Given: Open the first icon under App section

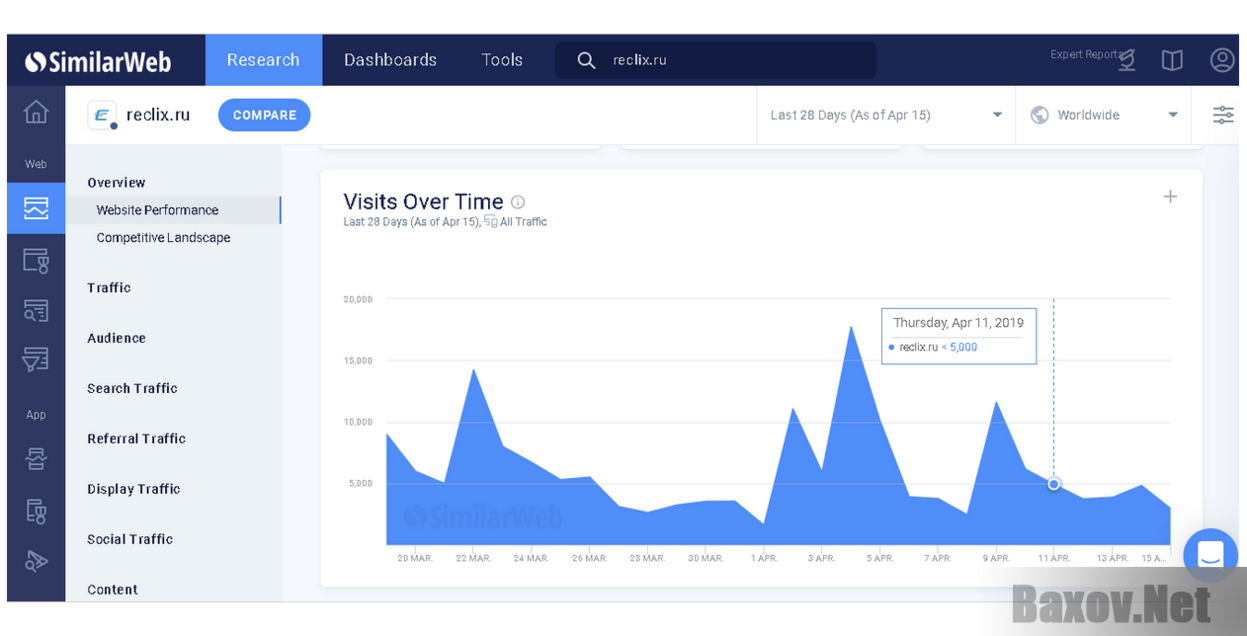Looking at the screenshot, I should [36, 459].
